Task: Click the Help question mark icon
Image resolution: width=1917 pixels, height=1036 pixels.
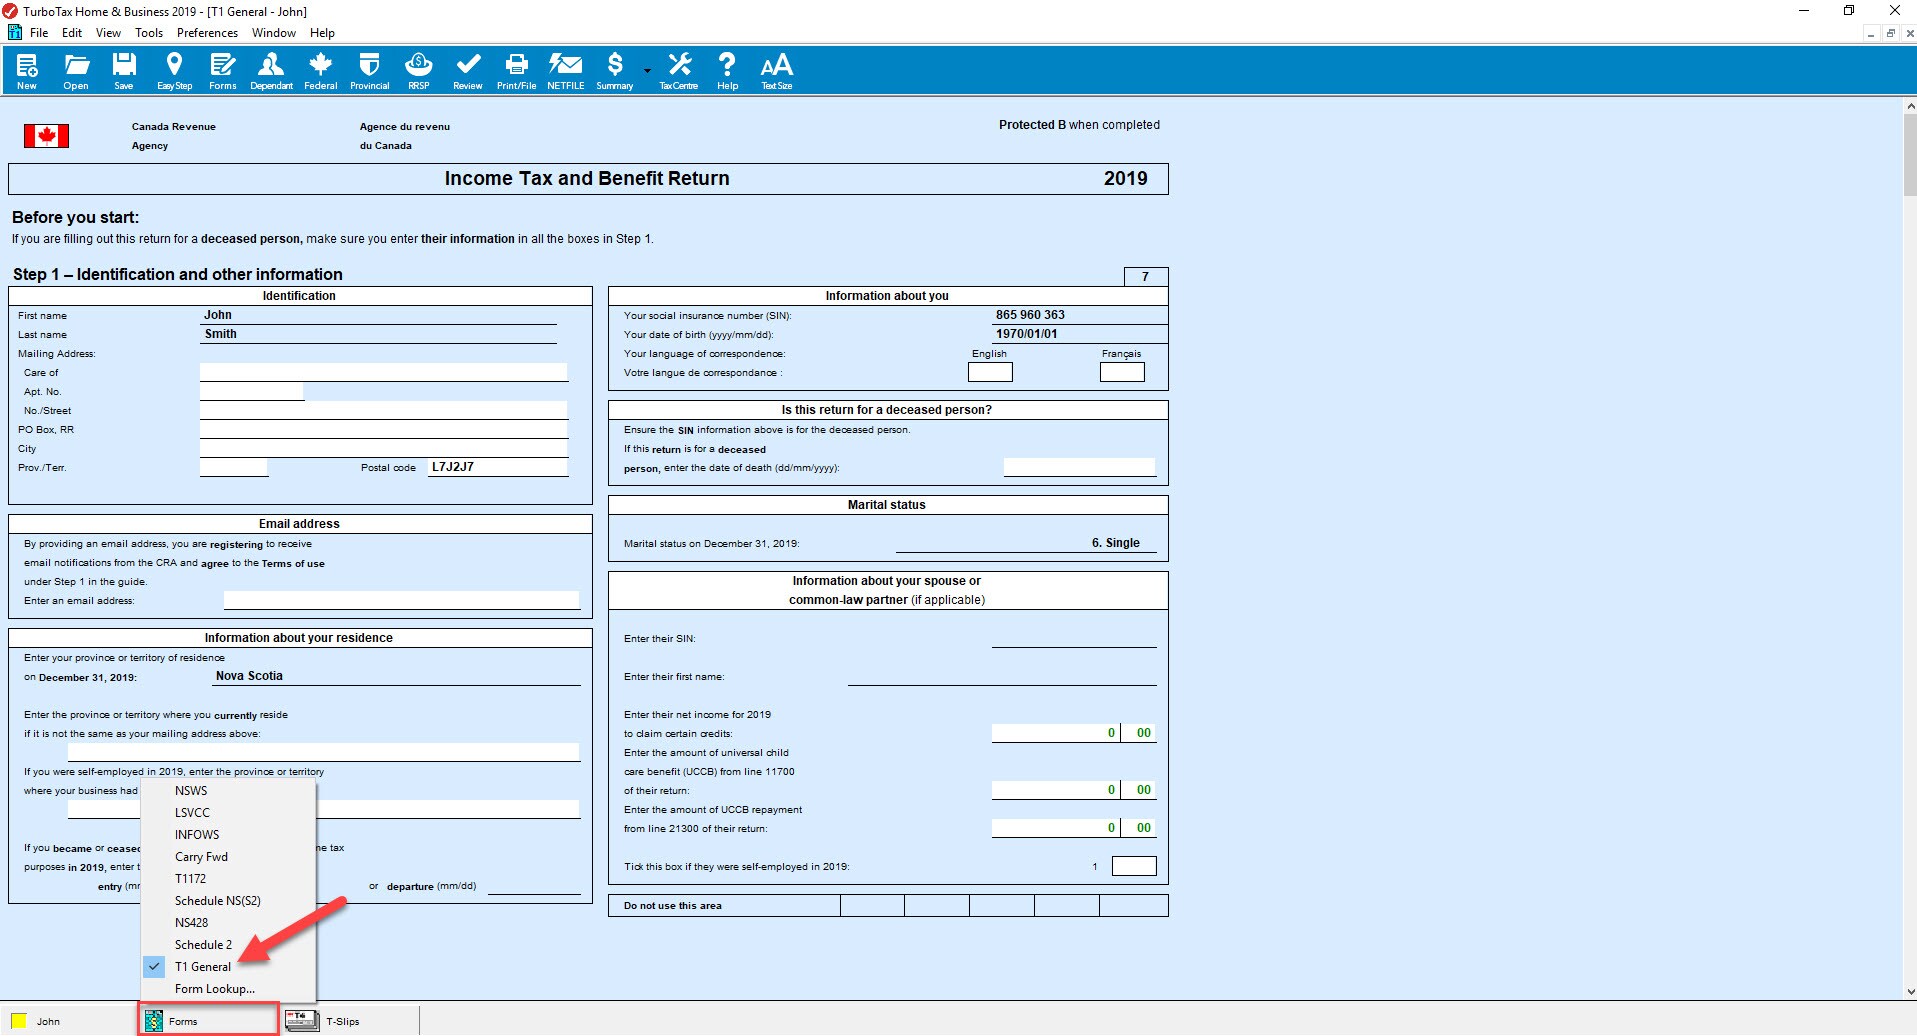Action: 727,71
